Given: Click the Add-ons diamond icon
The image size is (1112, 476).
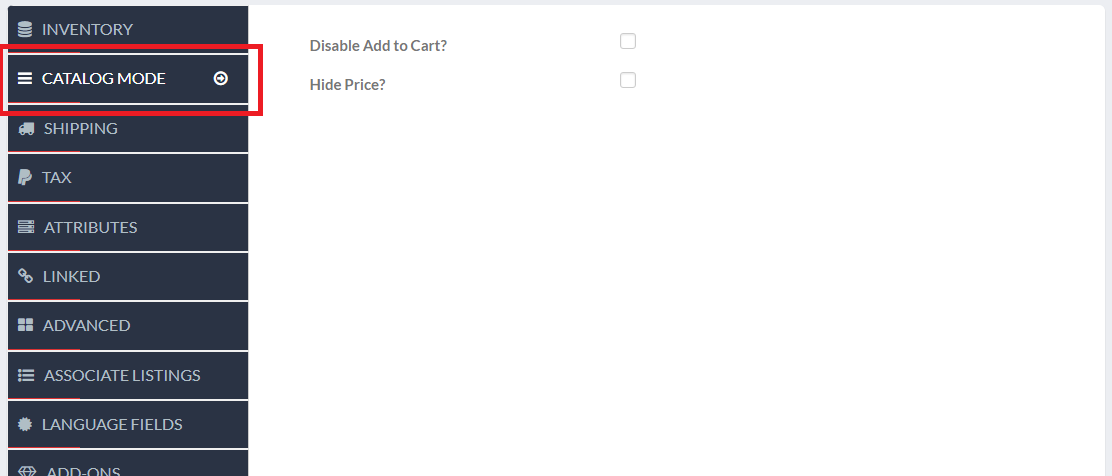Looking at the screenshot, I should click(27, 471).
